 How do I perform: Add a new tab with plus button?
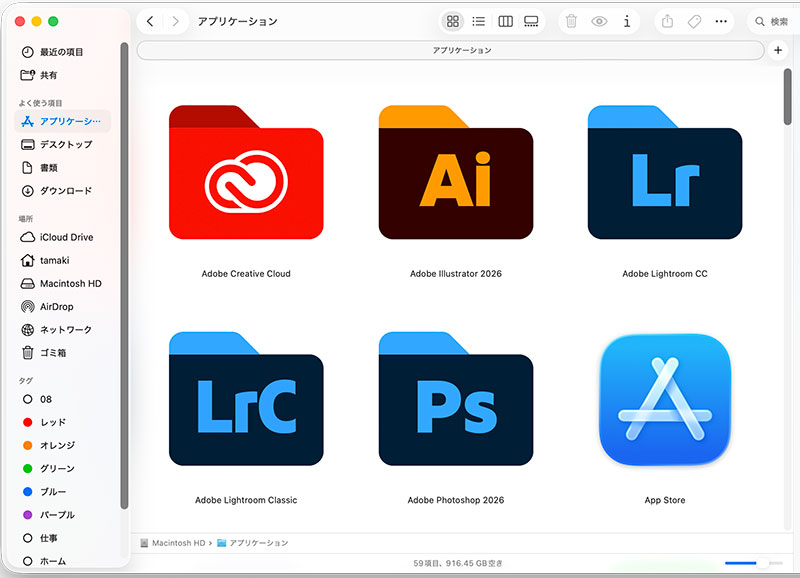pos(779,50)
